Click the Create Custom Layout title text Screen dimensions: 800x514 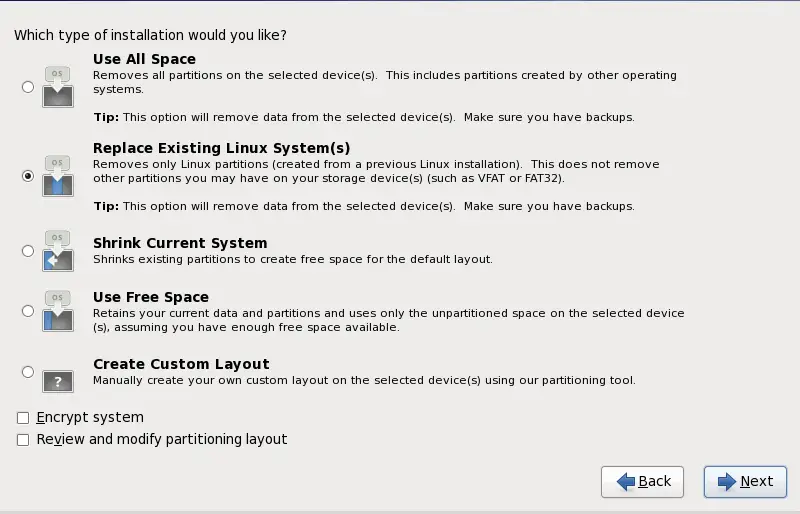click(181, 364)
